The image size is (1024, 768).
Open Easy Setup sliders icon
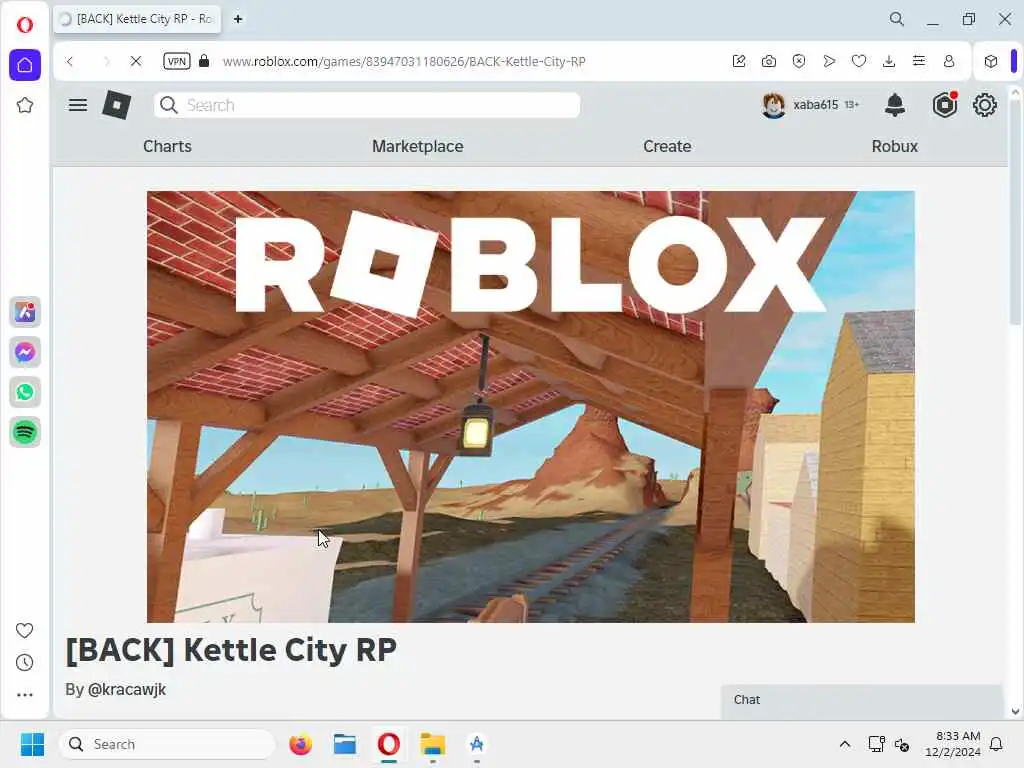tap(919, 61)
